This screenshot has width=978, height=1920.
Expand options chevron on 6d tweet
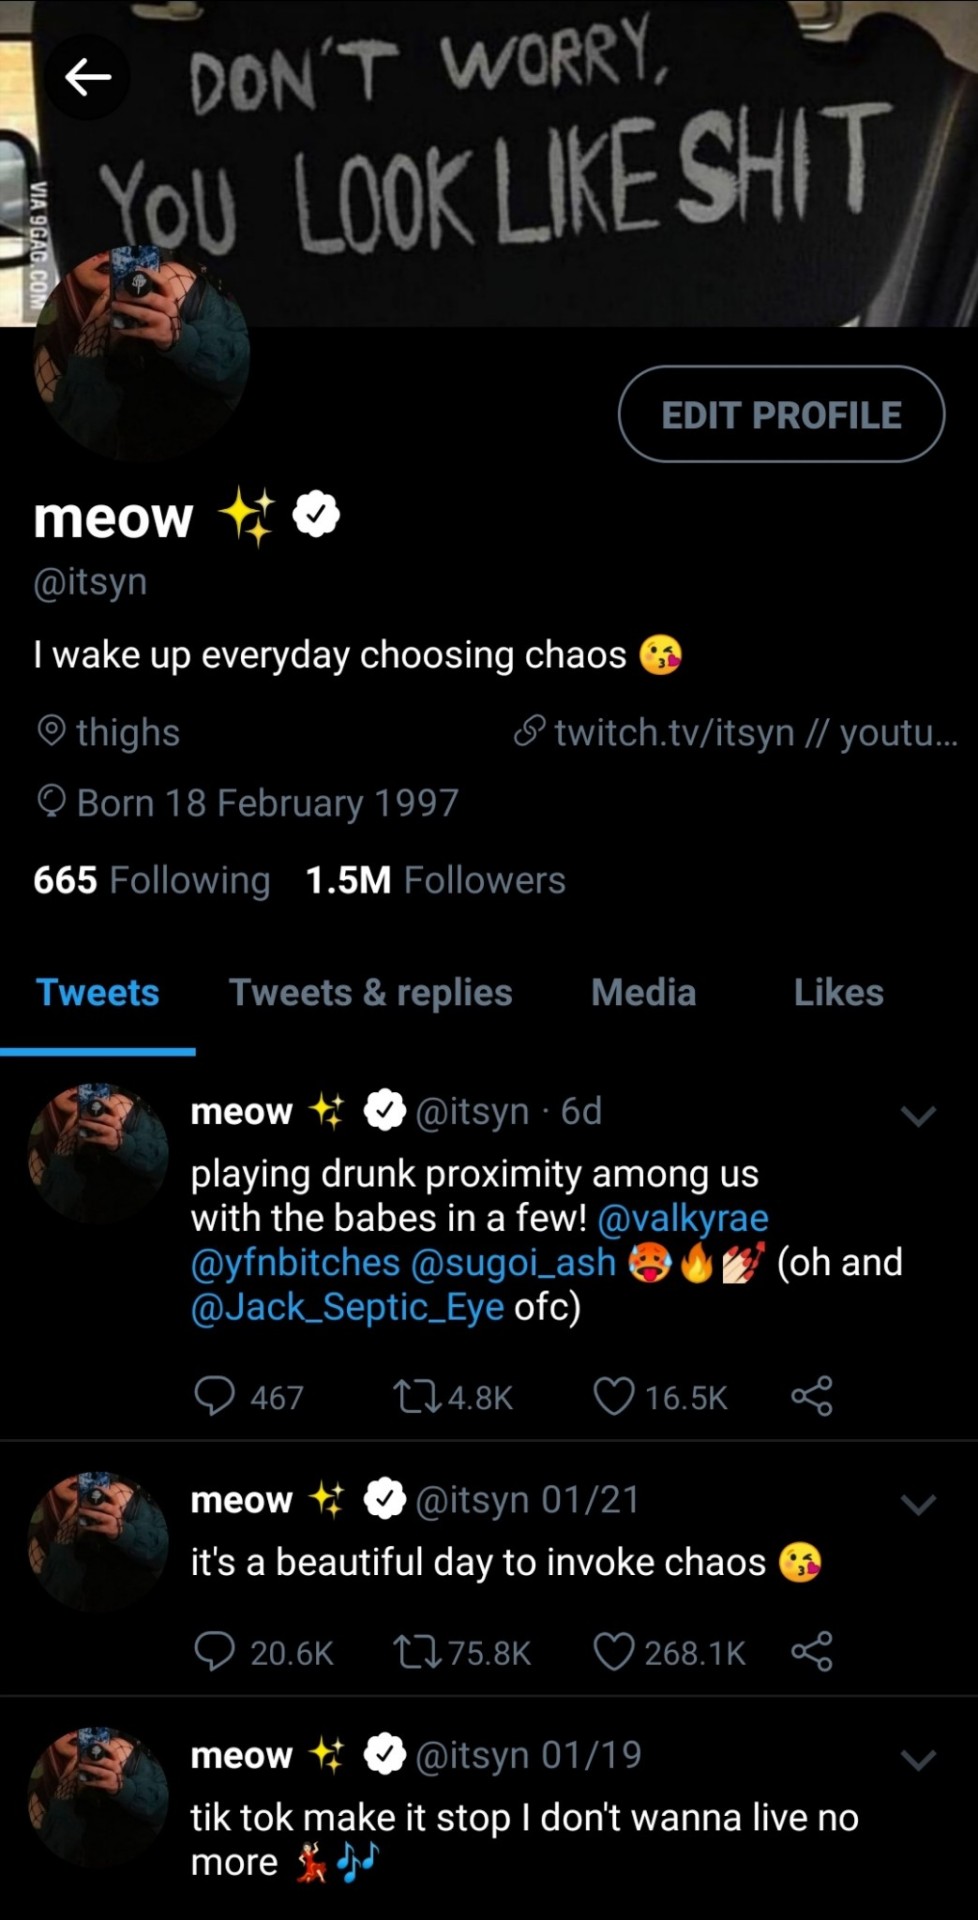coord(918,1115)
